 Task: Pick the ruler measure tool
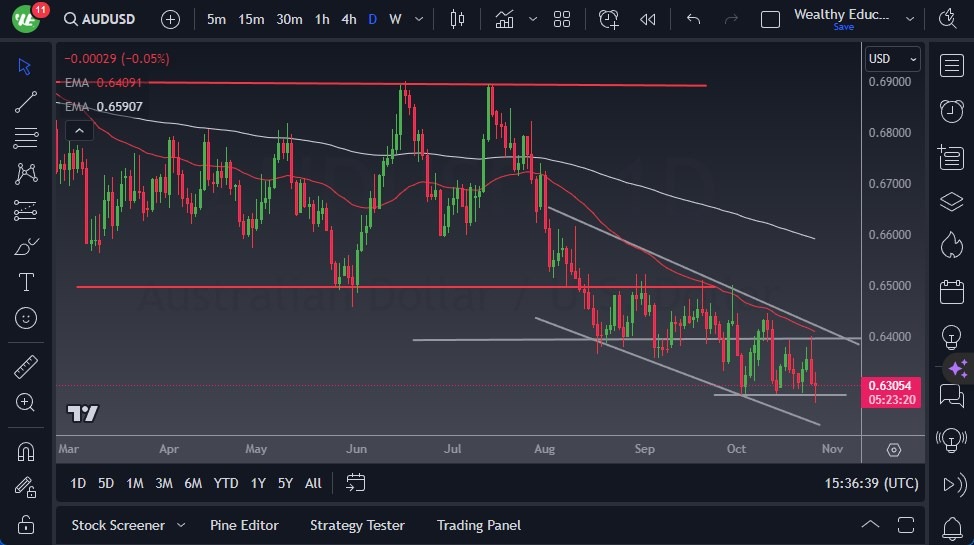[27, 367]
